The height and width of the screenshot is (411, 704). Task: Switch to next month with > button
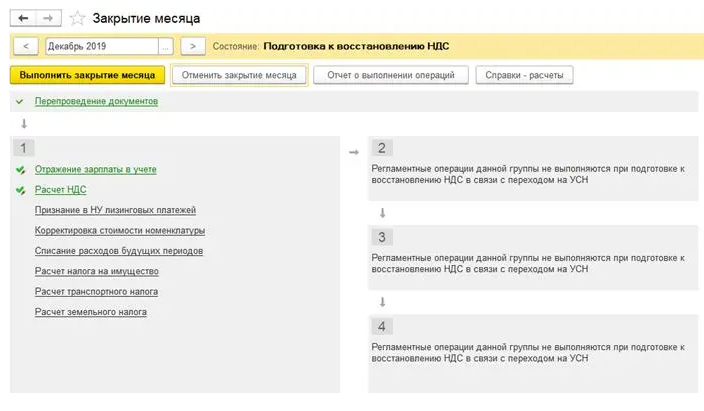(x=193, y=46)
